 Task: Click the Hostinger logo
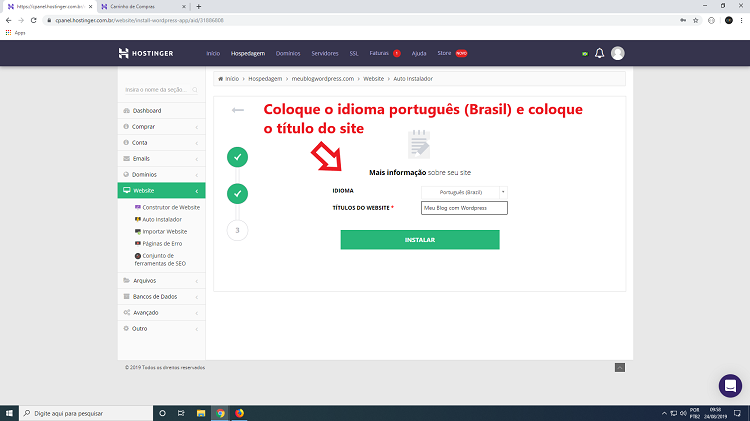[146, 53]
